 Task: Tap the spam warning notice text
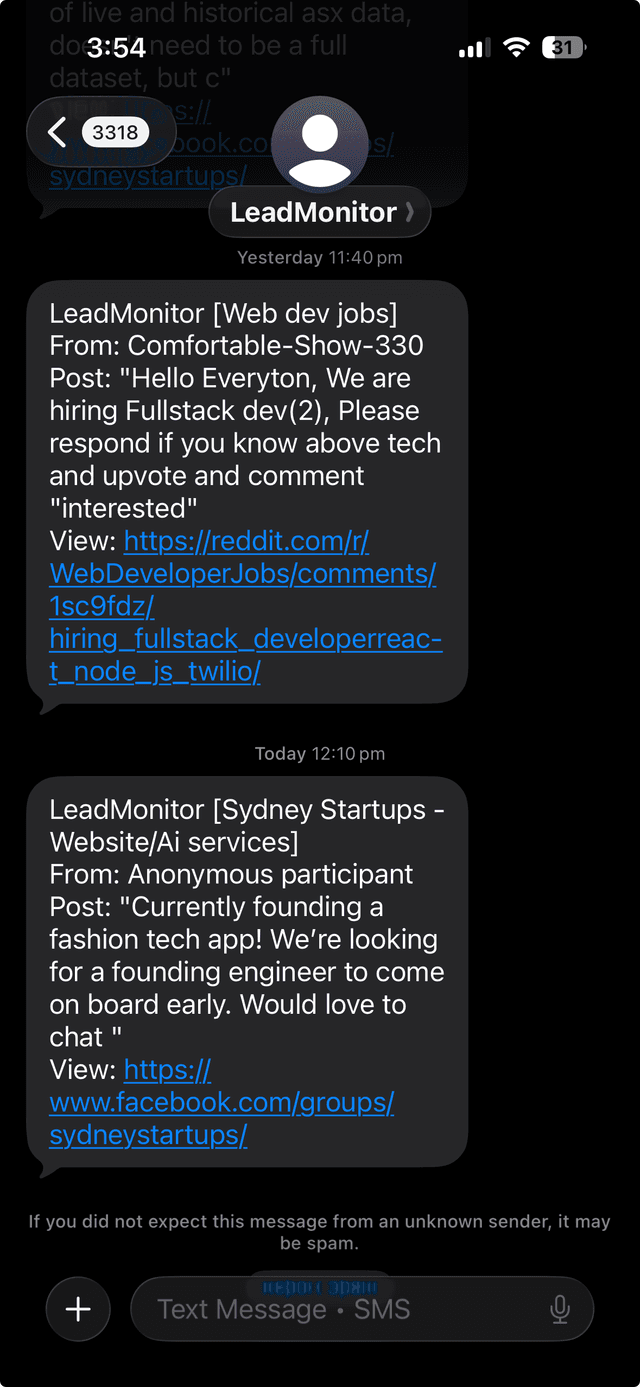pyautogui.click(x=320, y=1231)
